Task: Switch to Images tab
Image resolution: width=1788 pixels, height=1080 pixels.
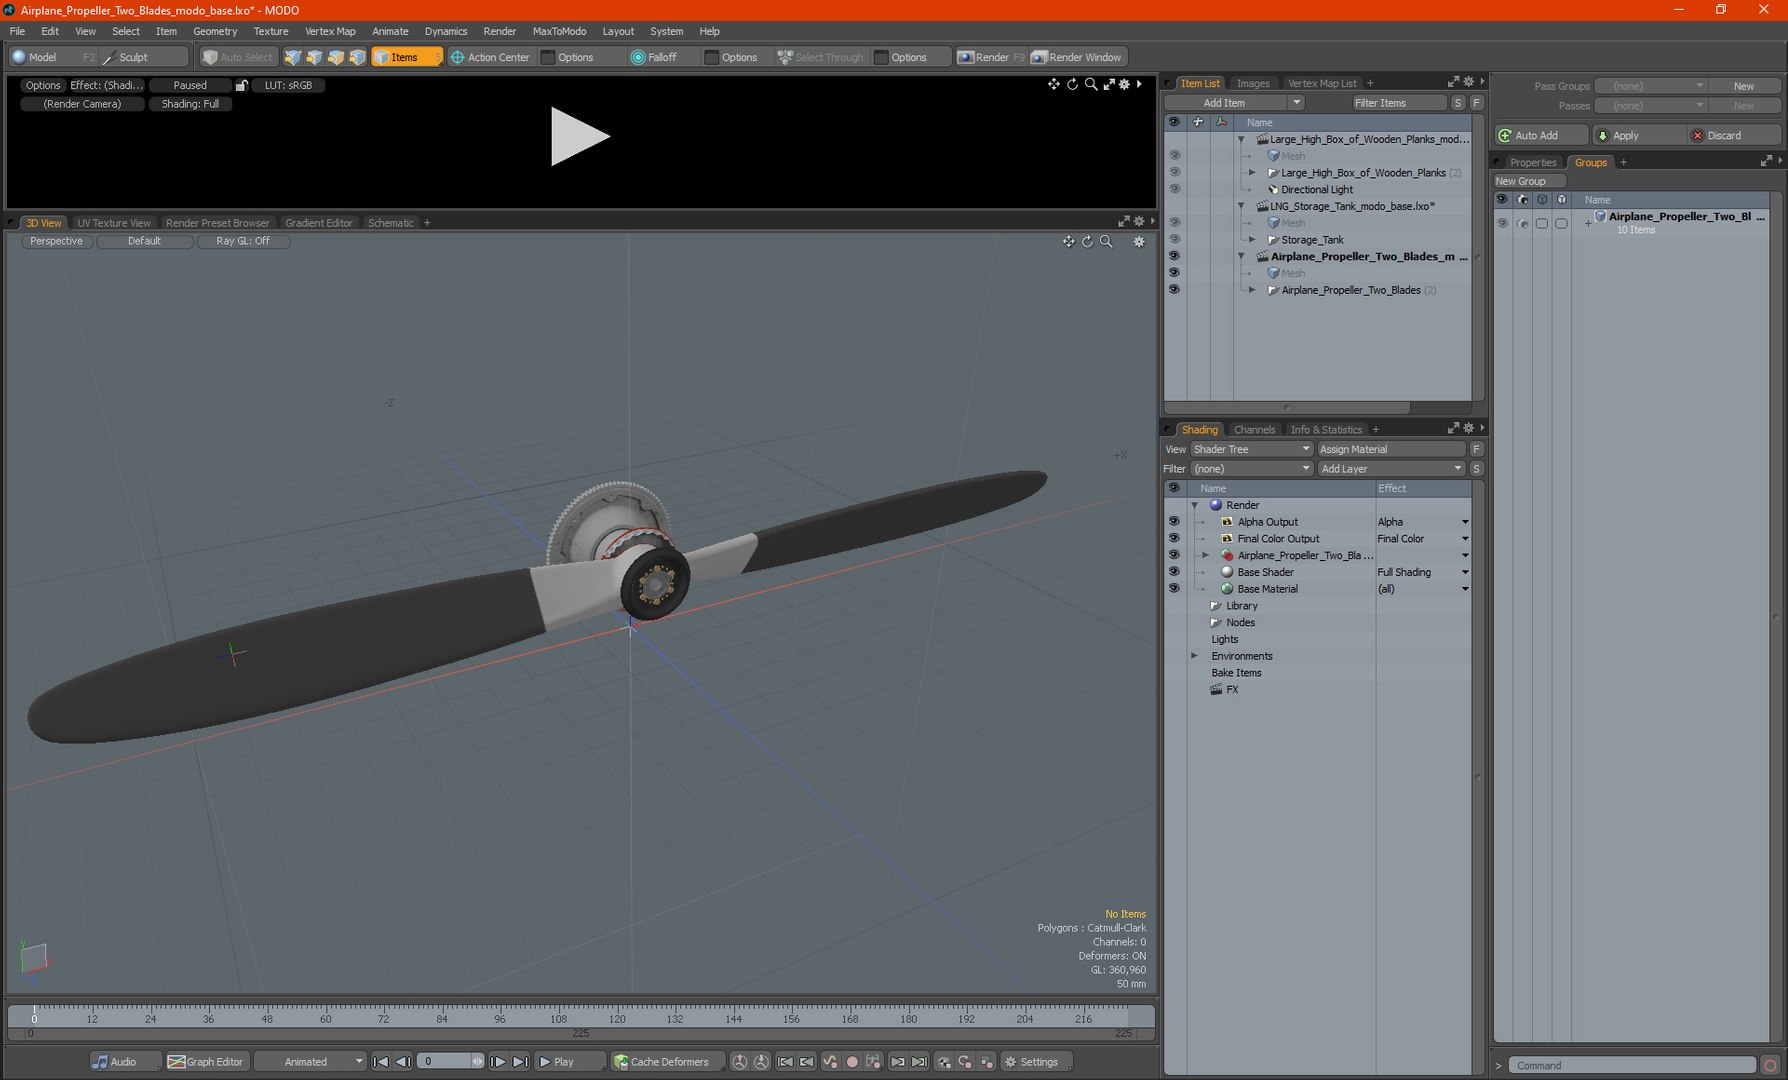Action: point(1252,83)
